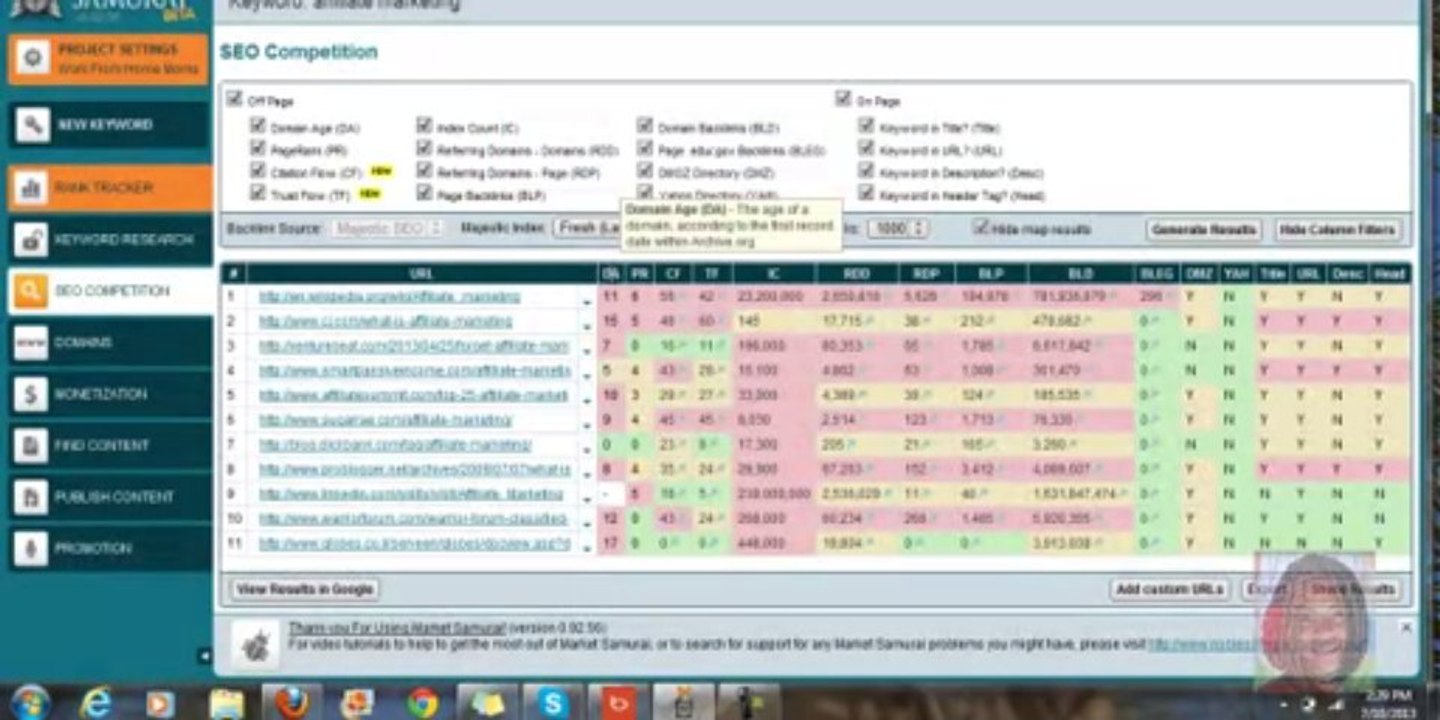
Task: Open Windows Start orb
Action: tap(30, 702)
